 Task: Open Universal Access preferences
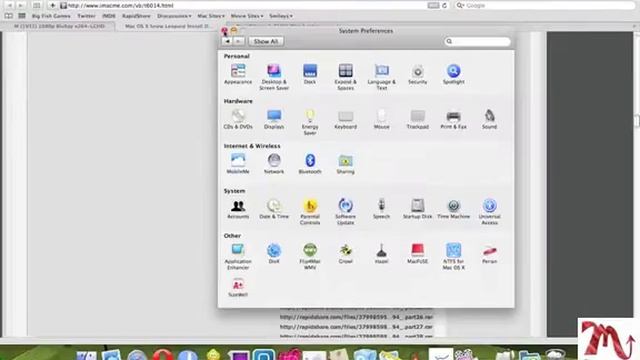click(x=489, y=211)
